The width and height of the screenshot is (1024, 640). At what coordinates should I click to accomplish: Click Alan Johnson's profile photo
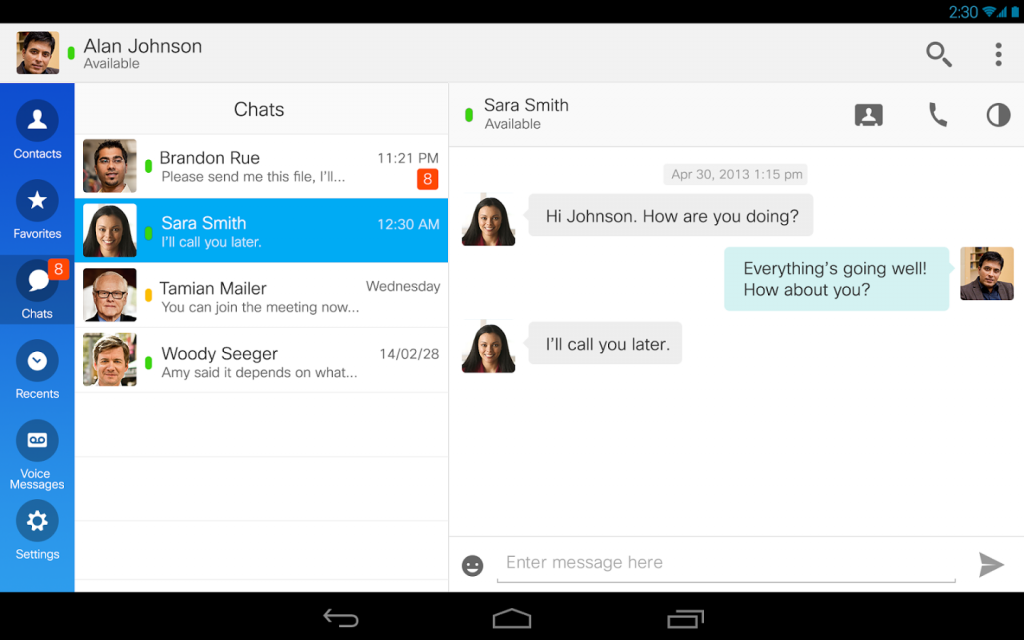point(38,53)
